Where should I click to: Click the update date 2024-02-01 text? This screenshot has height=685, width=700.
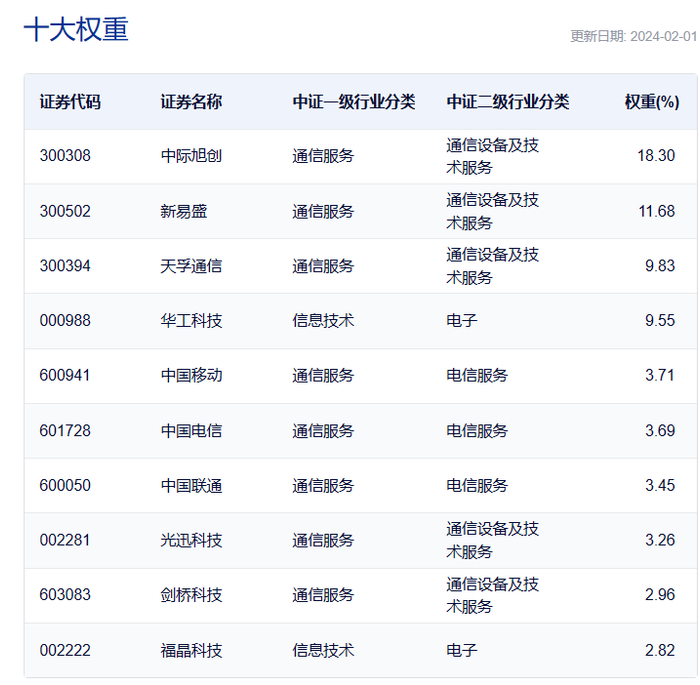click(663, 36)
